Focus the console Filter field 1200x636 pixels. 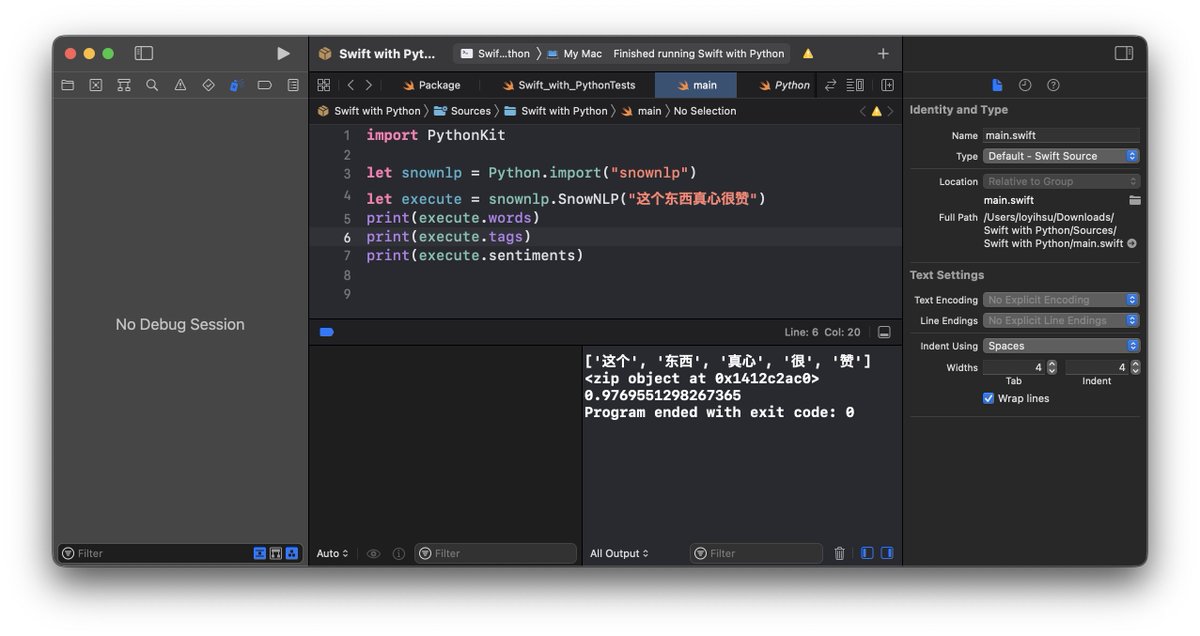click(x=756, y=553)
